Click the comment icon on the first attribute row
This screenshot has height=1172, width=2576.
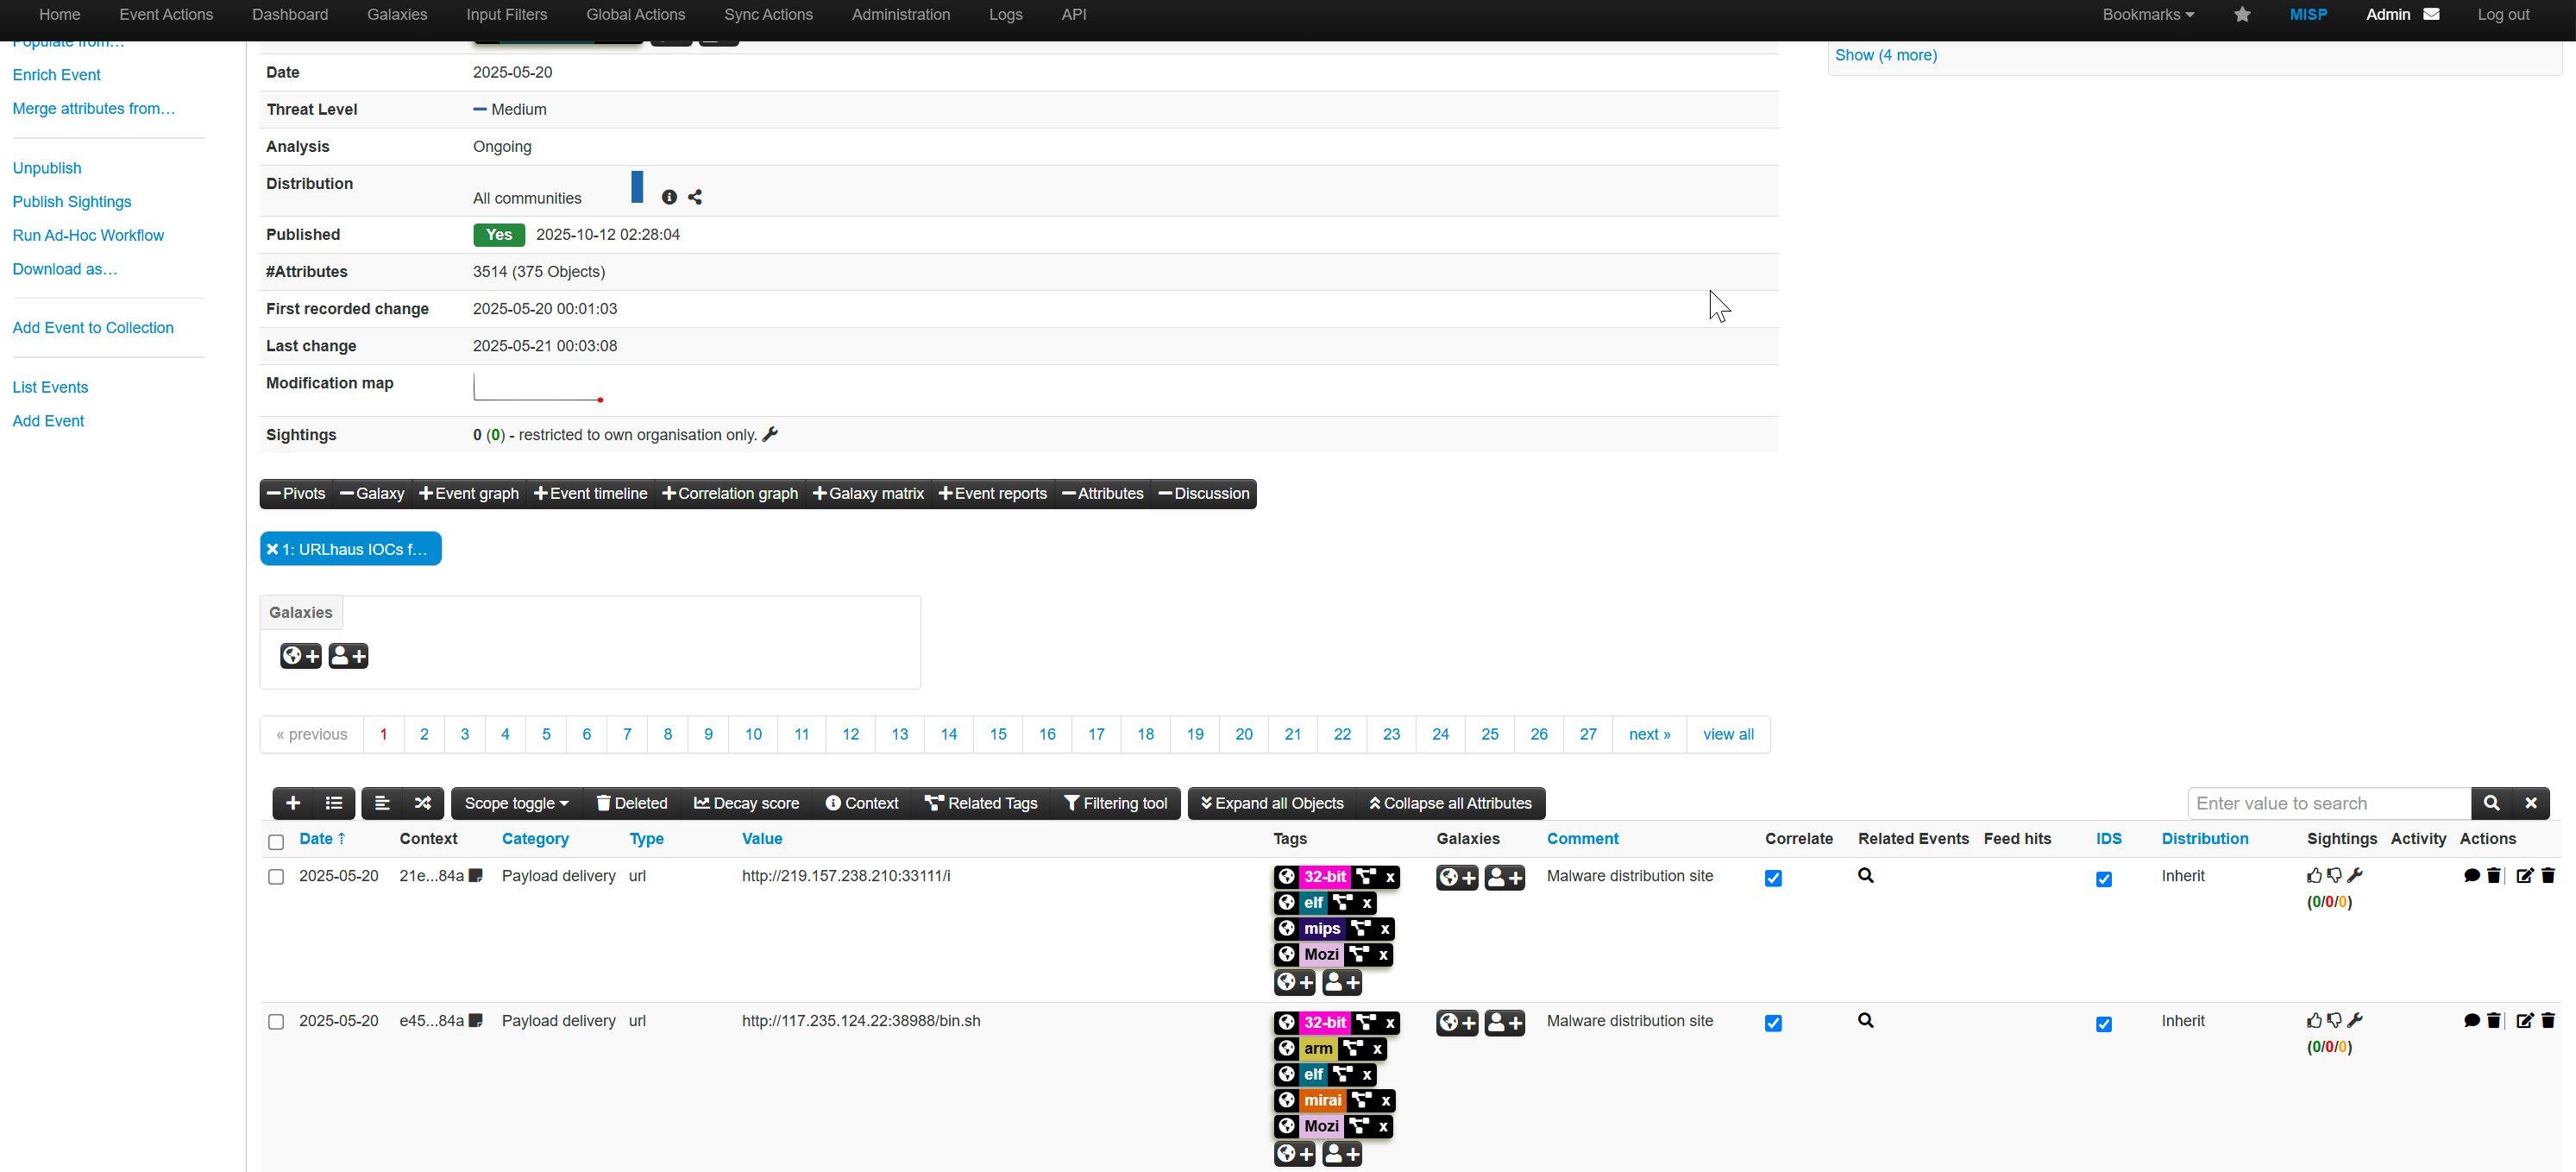coord(2470,875)
